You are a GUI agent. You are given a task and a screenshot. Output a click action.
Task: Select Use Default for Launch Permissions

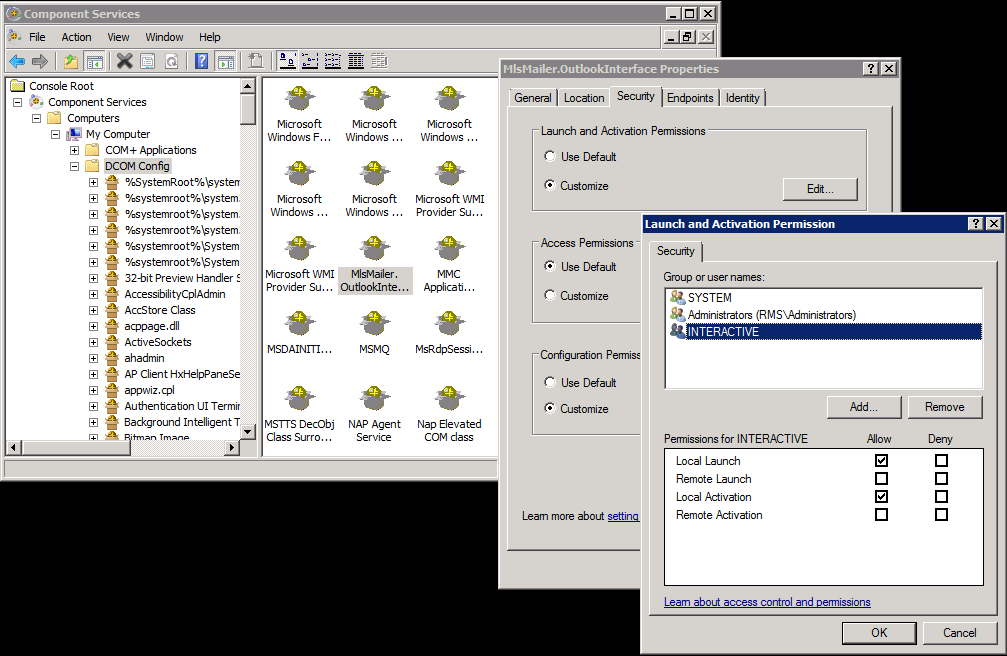pyautogui.click(x=550, y=157)
